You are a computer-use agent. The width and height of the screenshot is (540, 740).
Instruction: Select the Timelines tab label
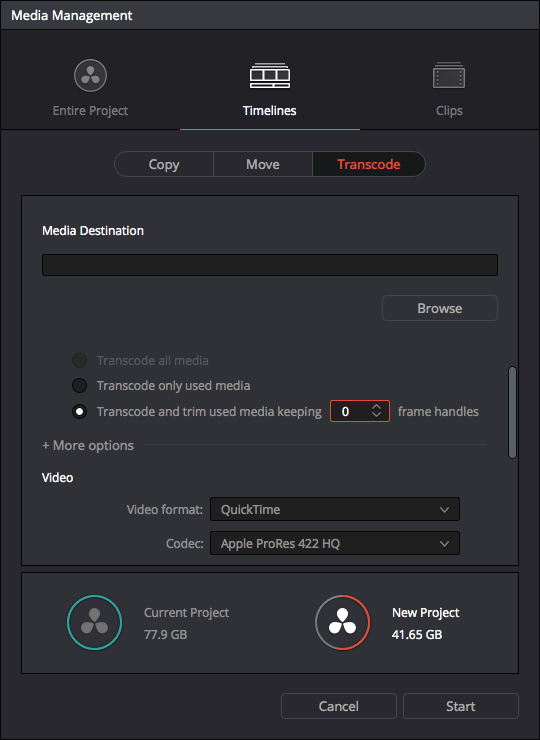(x=270, y=110)
